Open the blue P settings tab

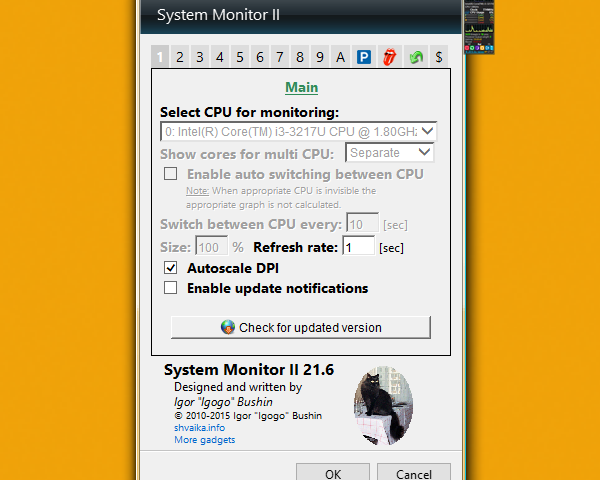(x=364, y=57)
